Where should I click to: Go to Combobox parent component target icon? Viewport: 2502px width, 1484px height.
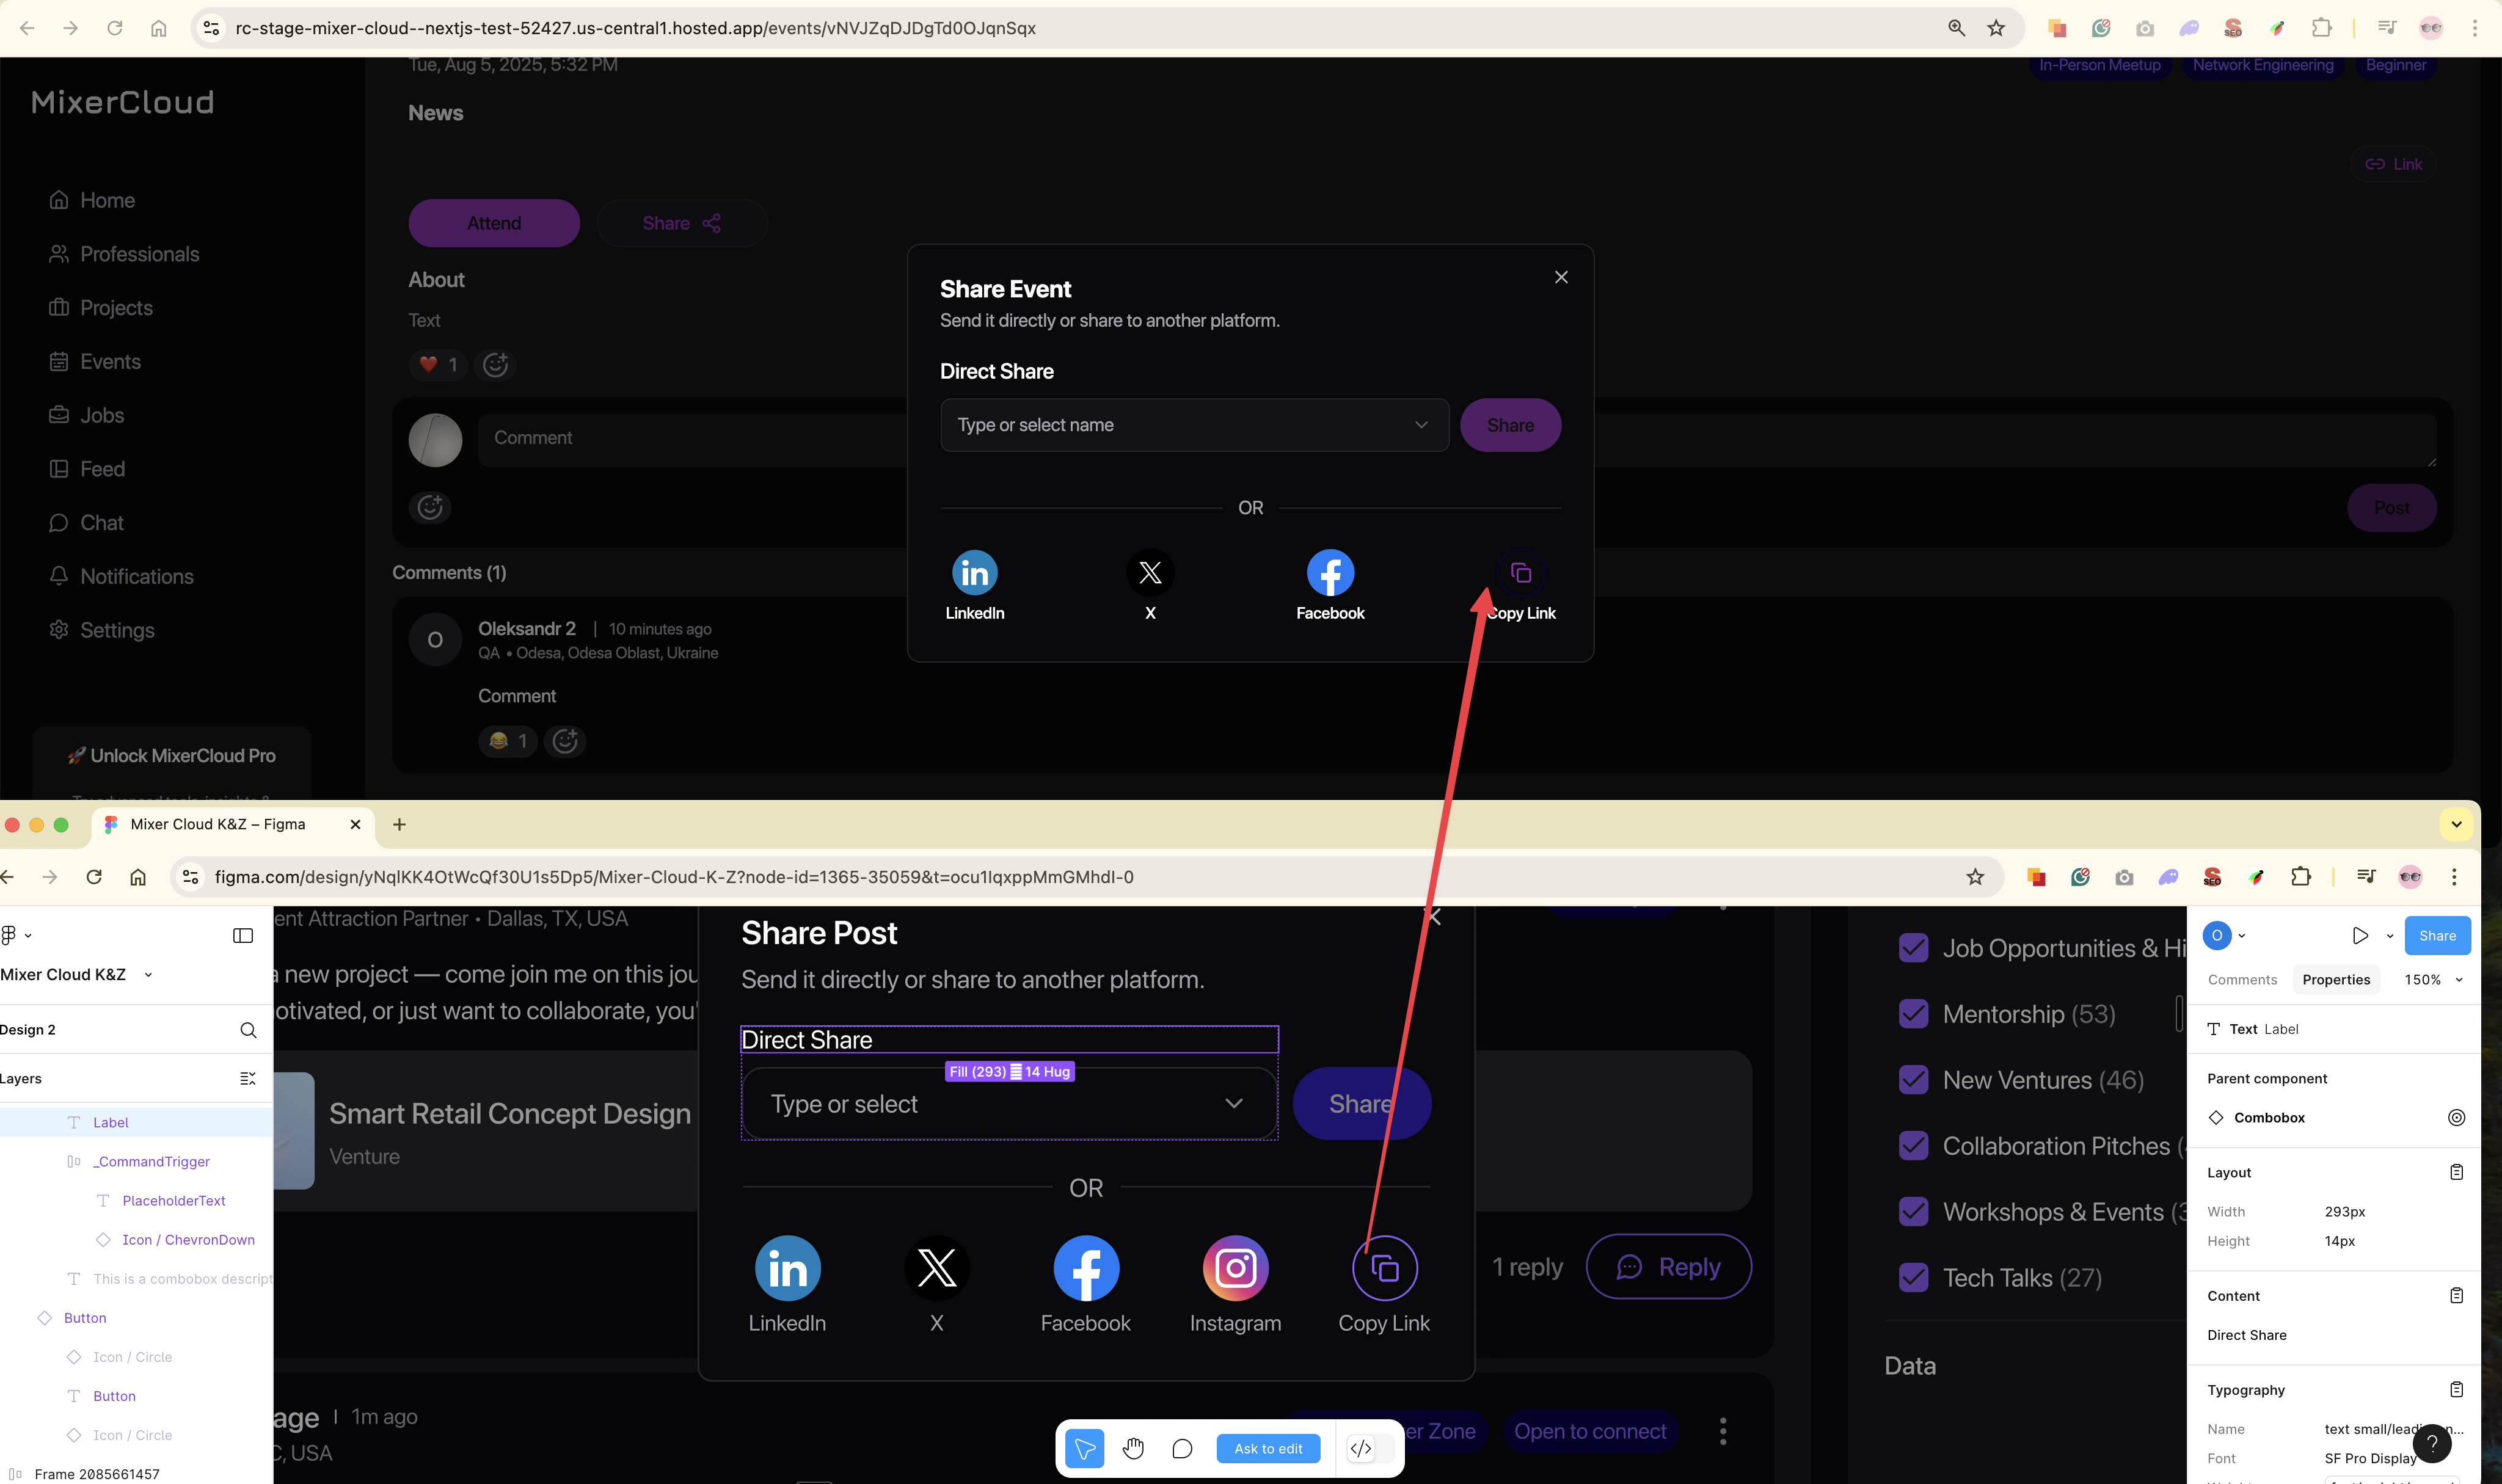pyautogui.click(x=2456, y=1118)
